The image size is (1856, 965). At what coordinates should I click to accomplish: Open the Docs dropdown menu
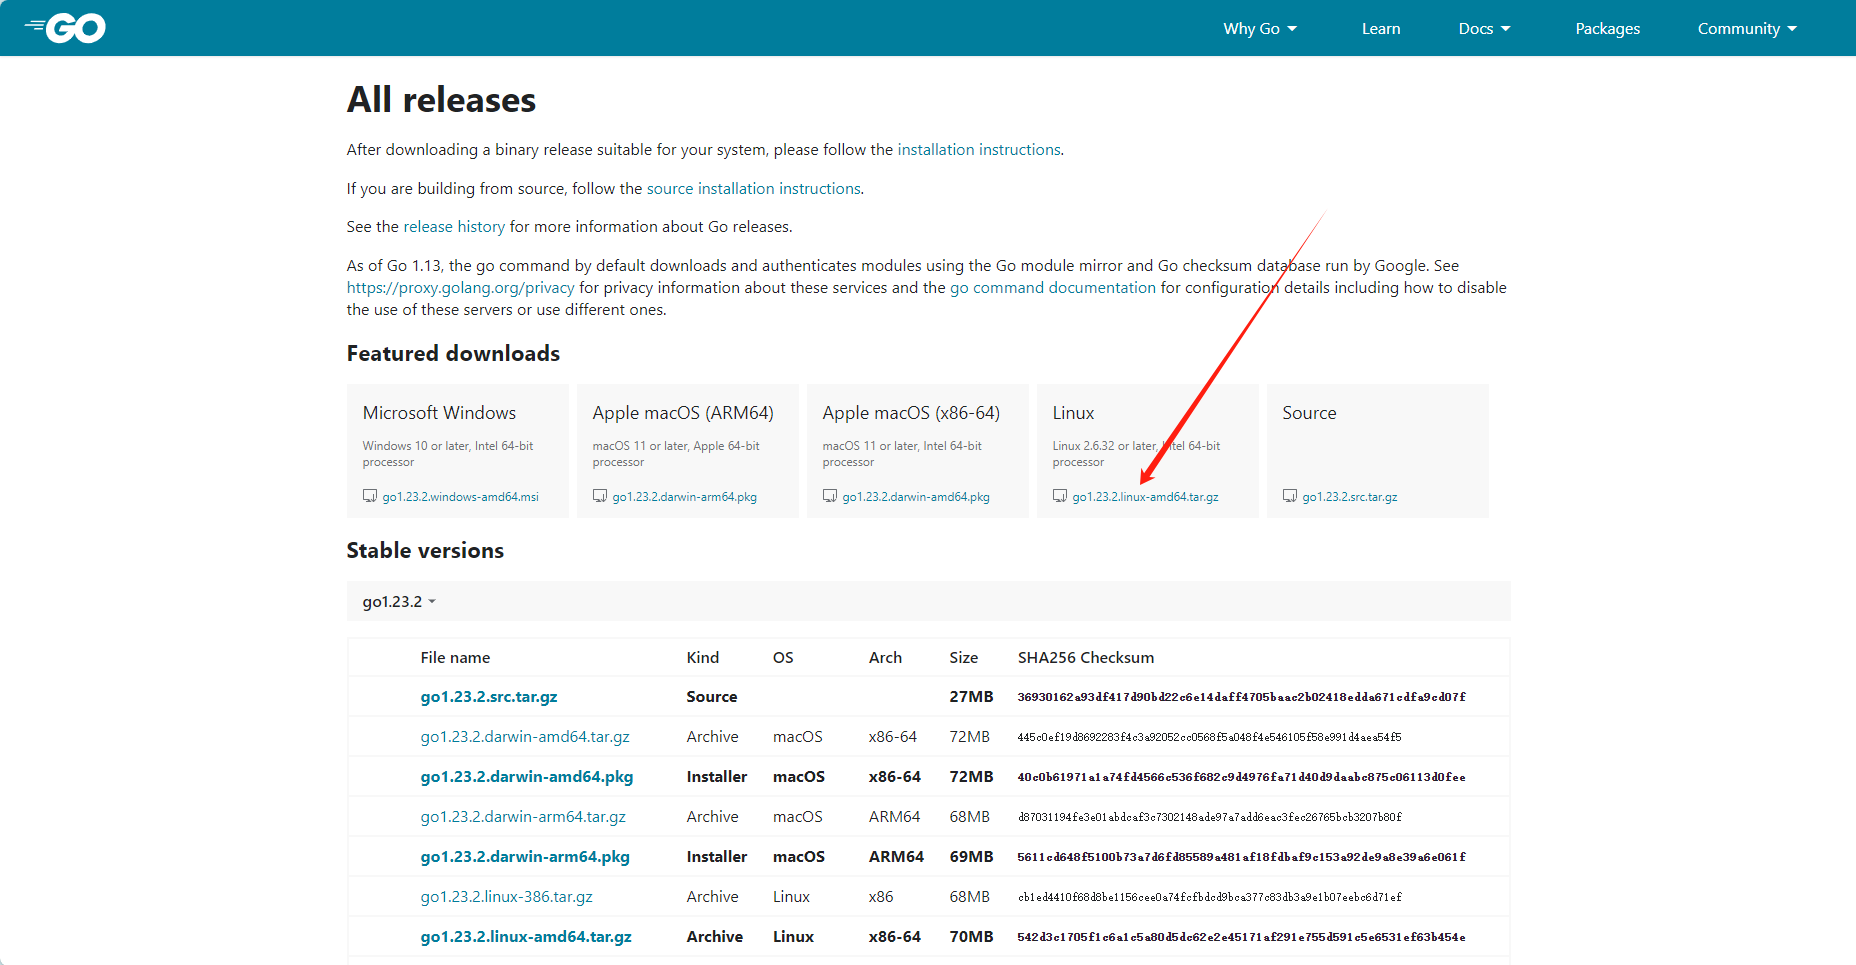[x=1484, y=28]
